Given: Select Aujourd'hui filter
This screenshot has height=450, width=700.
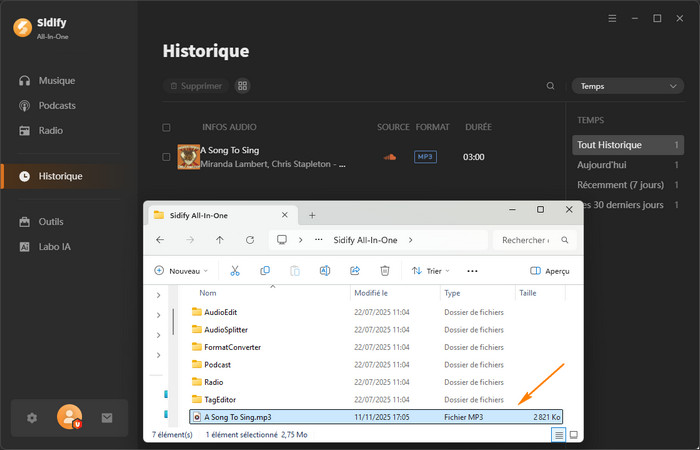Looking at the screenshot, I should [628, 165].
